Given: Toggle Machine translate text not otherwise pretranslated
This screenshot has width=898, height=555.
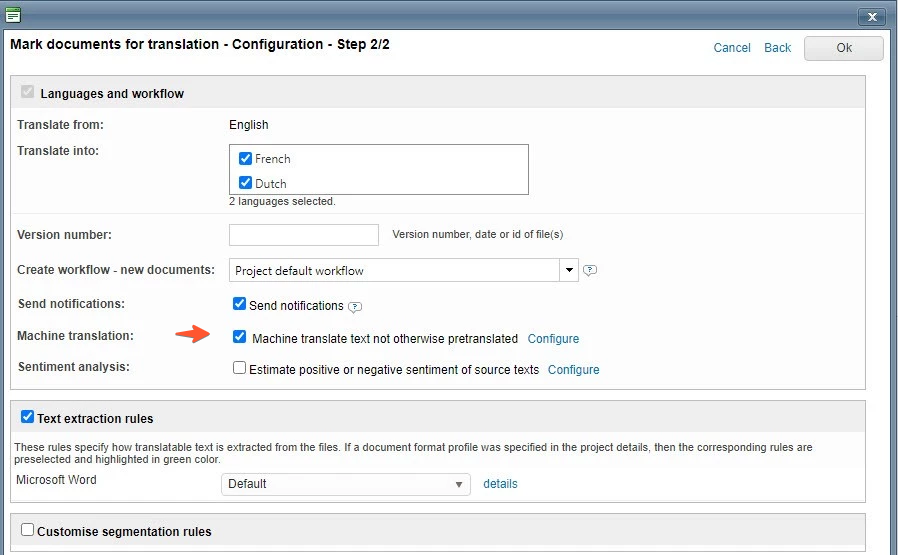Looking at the screenshot, I should click(x=239, y=337).
